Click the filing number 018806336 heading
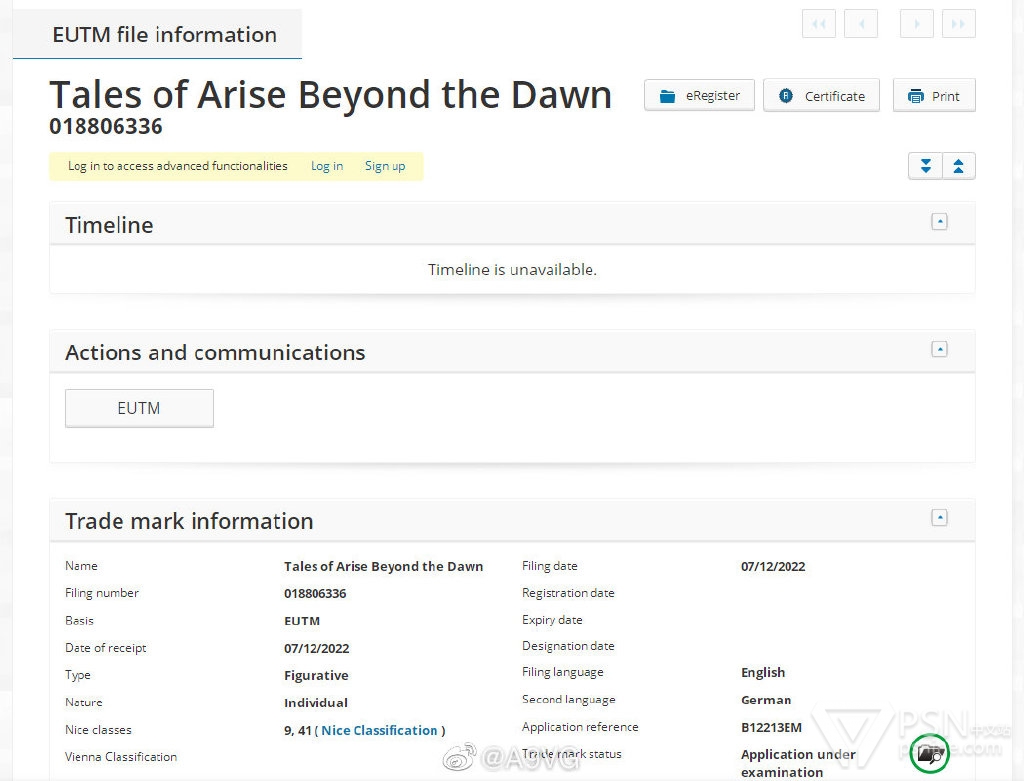Viewport: 1024px width, 781px height. click(x=106, y=127)
